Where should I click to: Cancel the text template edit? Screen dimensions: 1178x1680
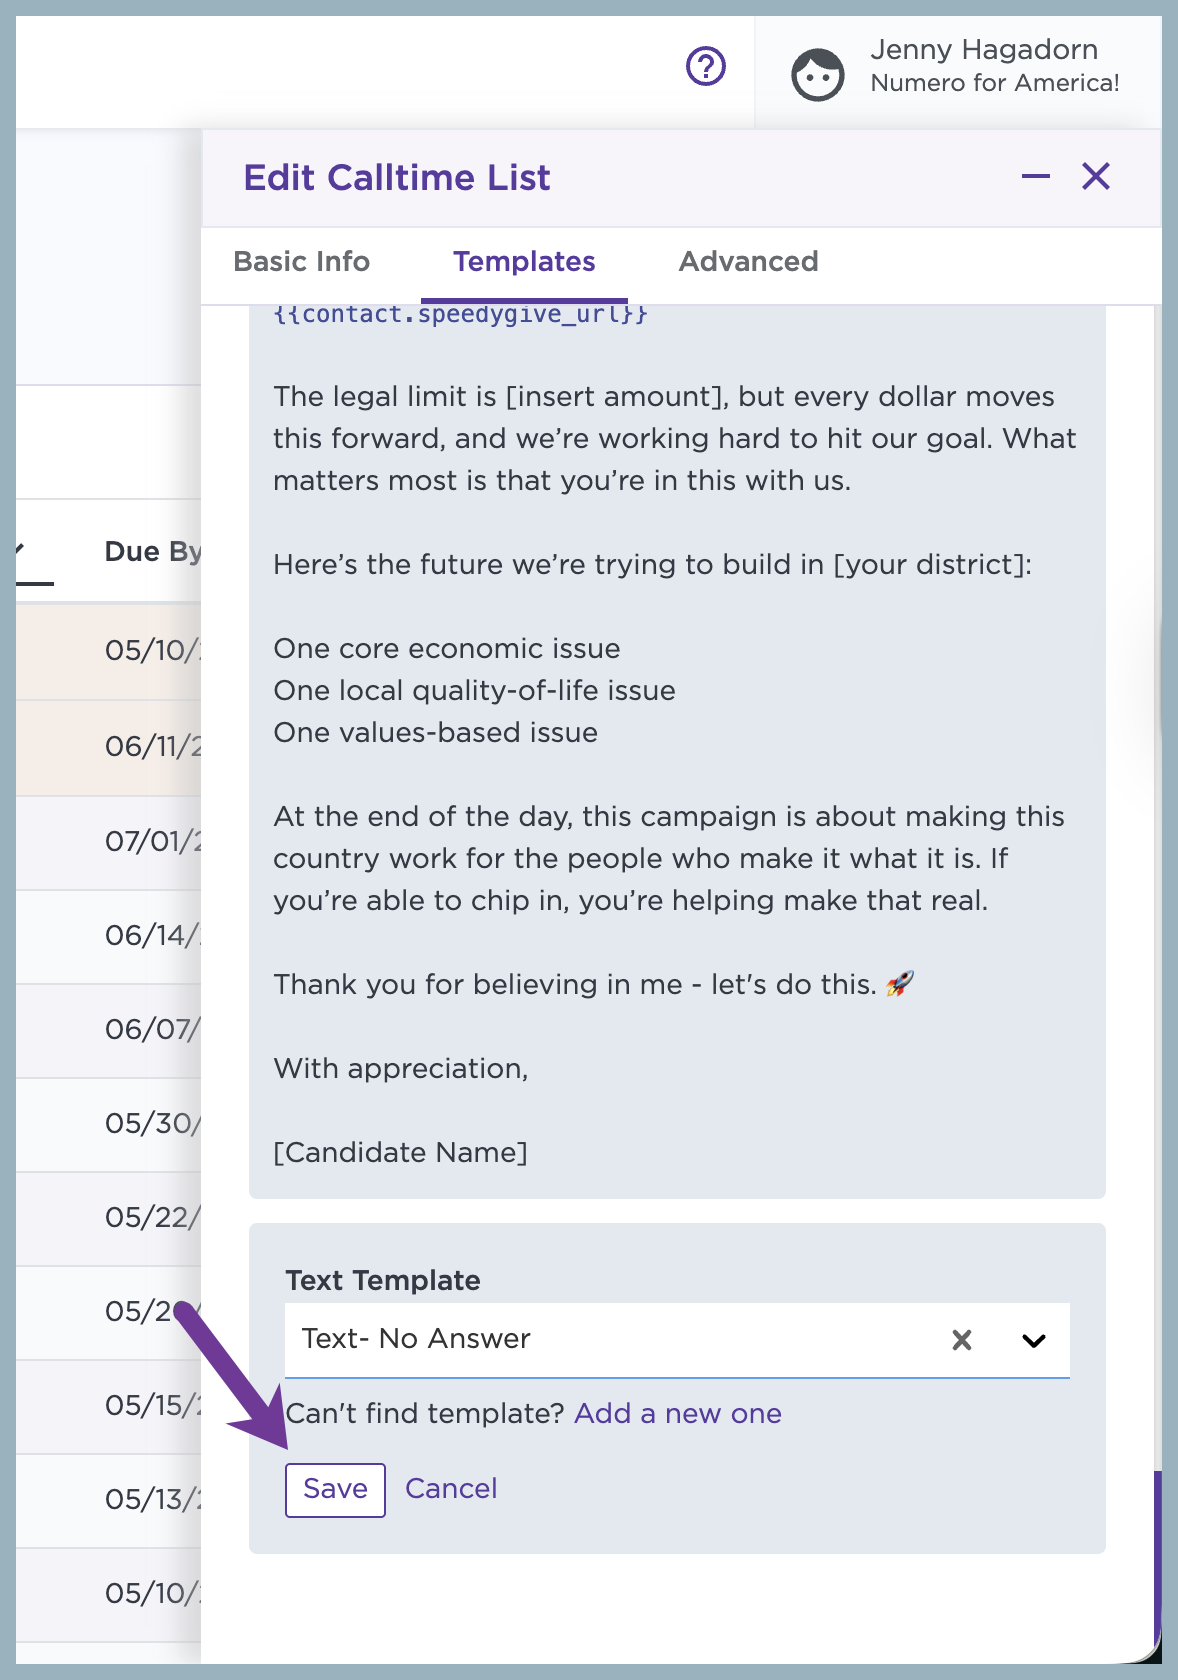pos(451,1489)
